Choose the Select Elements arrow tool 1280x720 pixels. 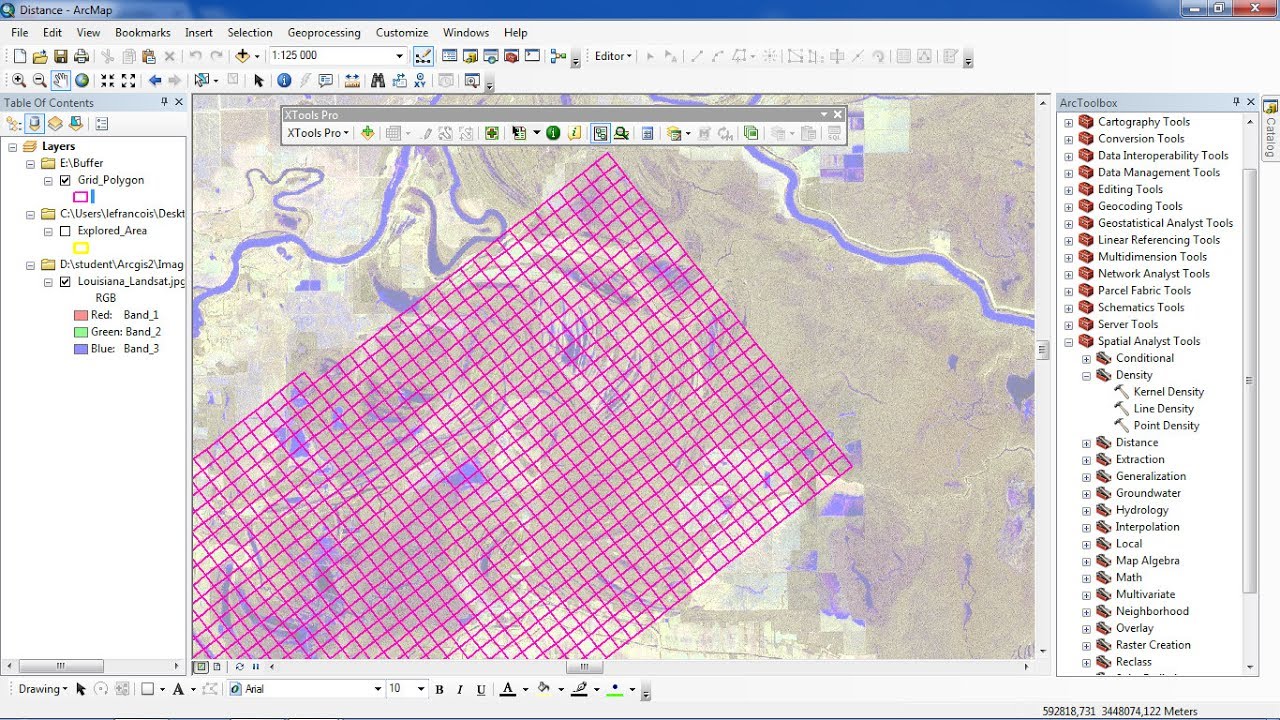point(259,80)
